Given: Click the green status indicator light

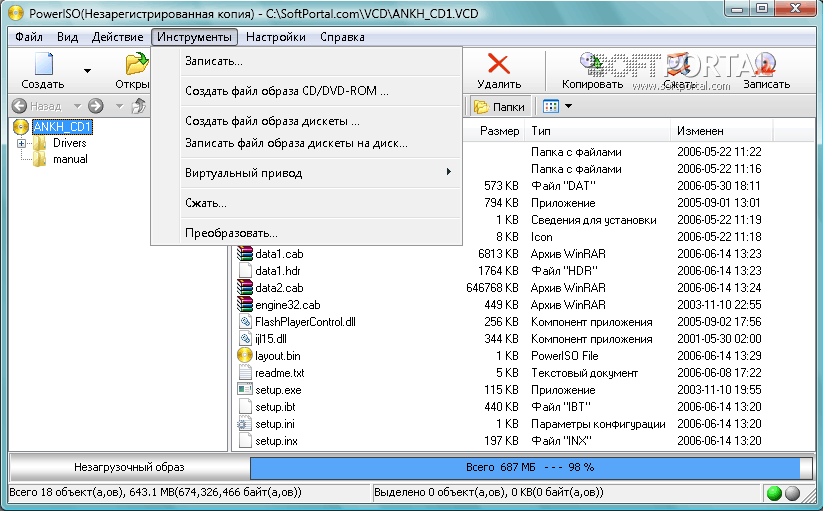Looking at the screenshot, I should coord(774,493).
